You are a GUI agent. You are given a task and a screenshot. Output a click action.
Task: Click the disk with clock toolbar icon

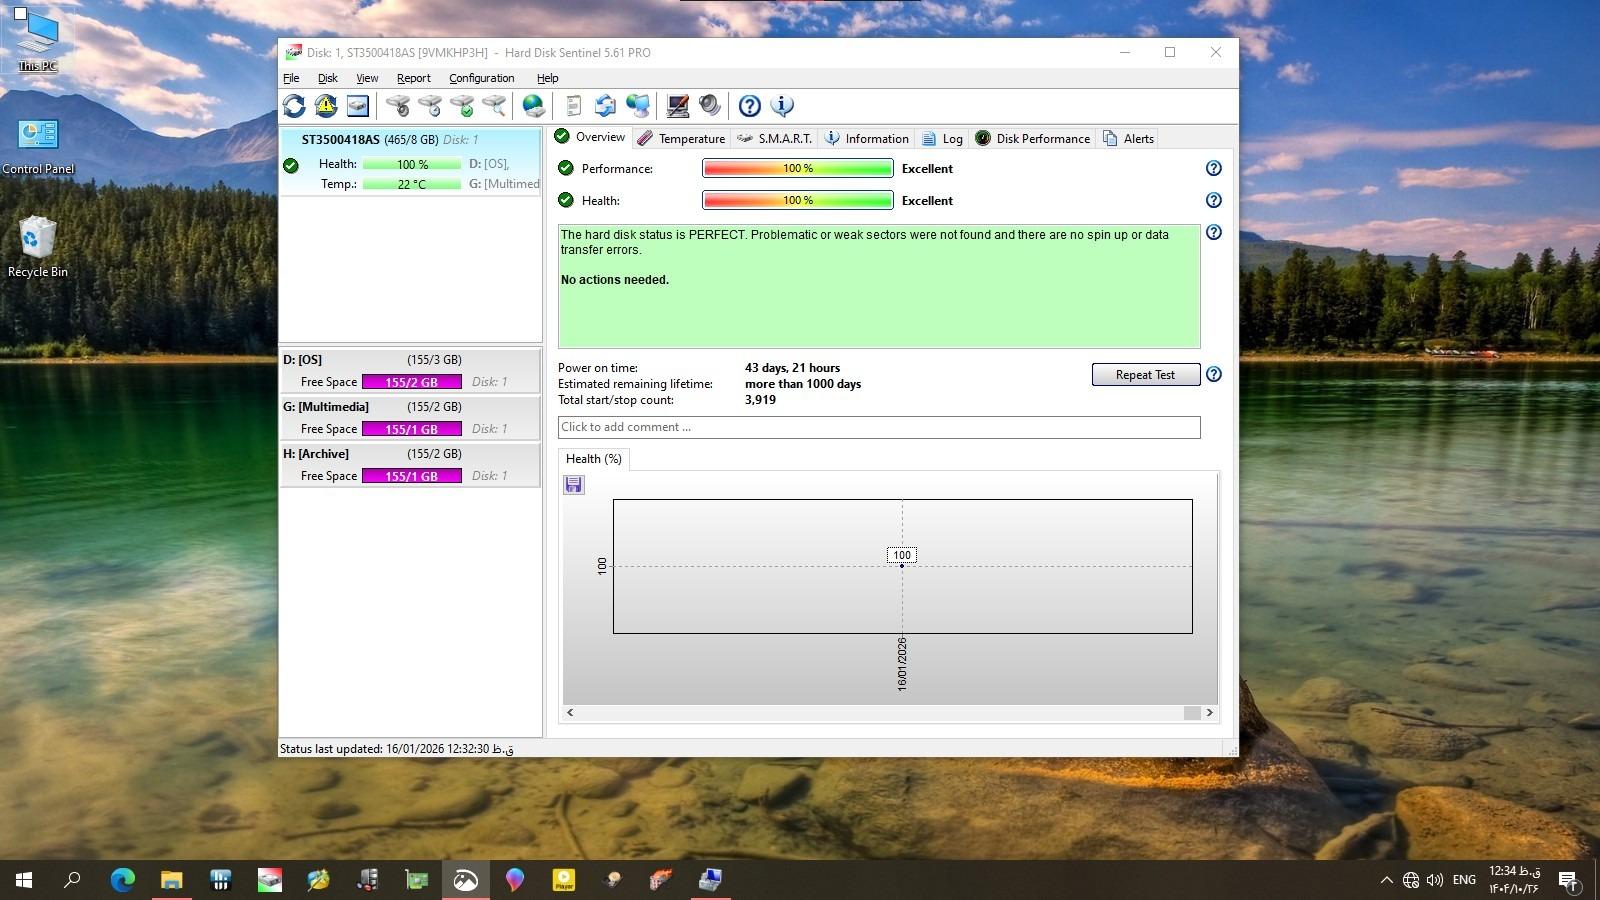pyautogui.click(x=430, y=106)
